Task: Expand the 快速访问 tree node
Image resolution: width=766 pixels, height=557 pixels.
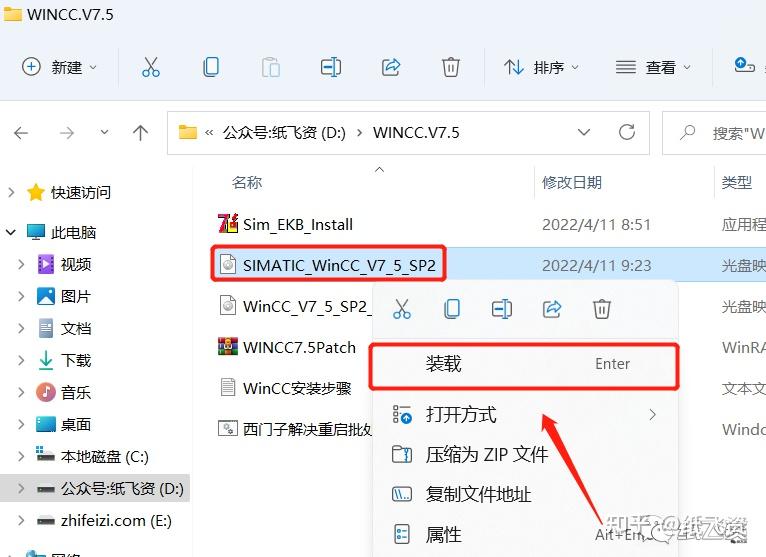Action: click(x=11, y=193)
